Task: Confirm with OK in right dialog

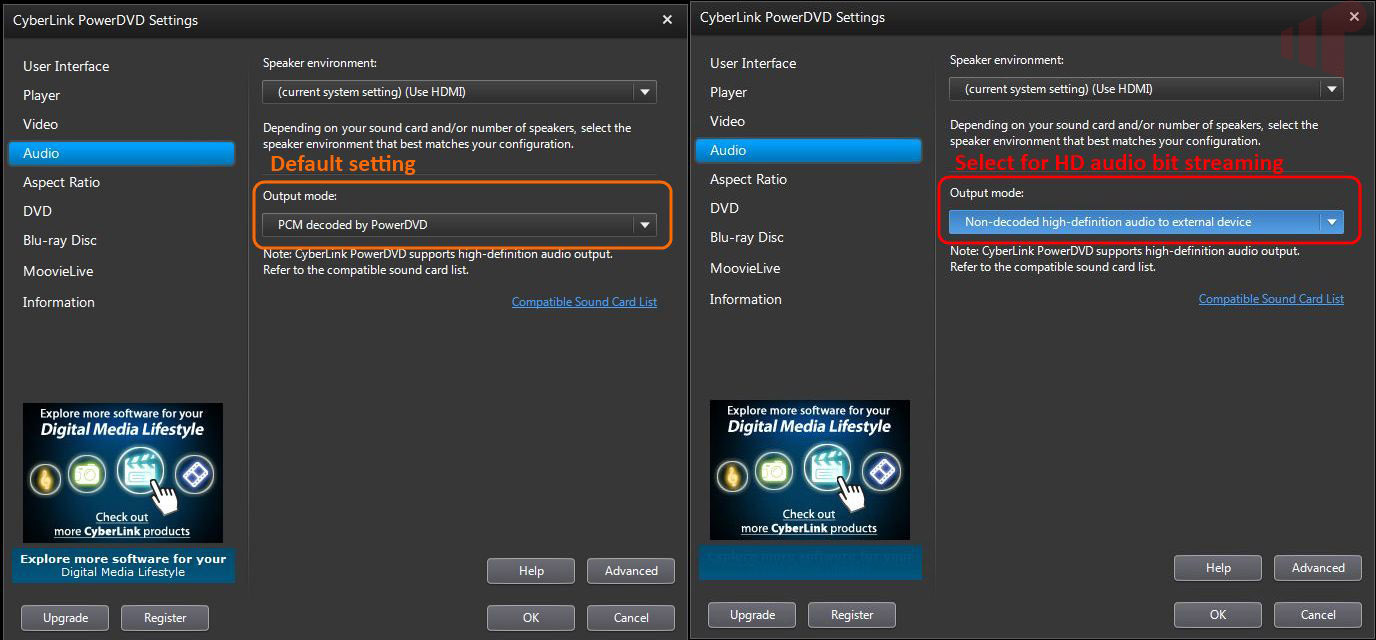Action: [1218, 615]
